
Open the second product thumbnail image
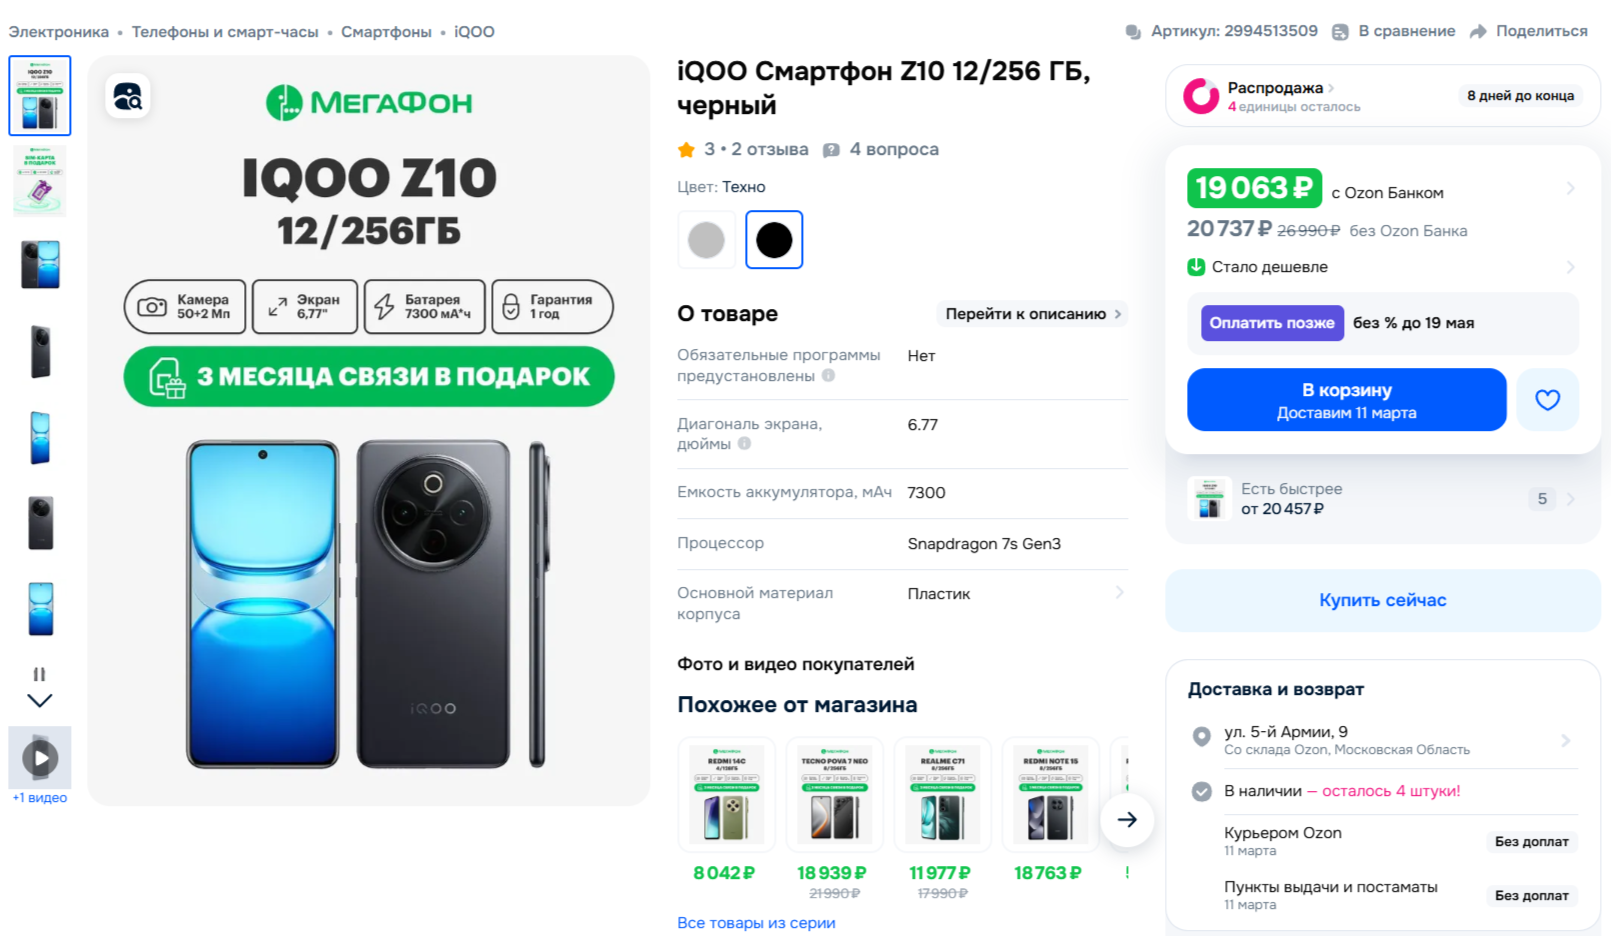click(x=40, y=181)
